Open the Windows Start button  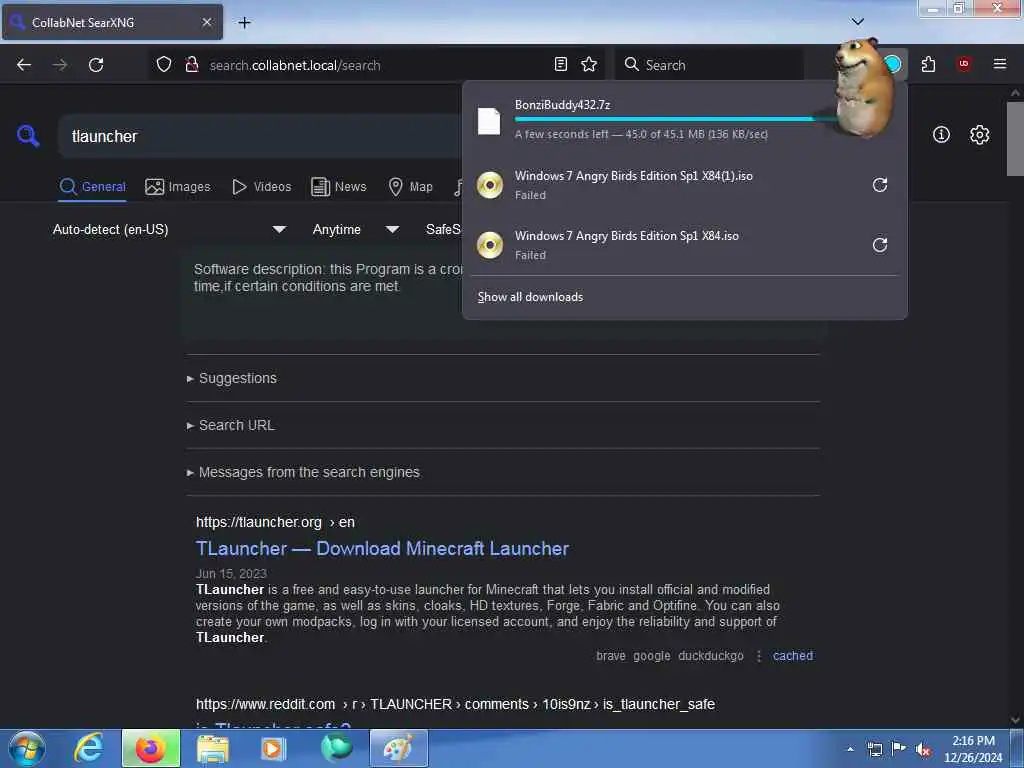click(27, 748)
